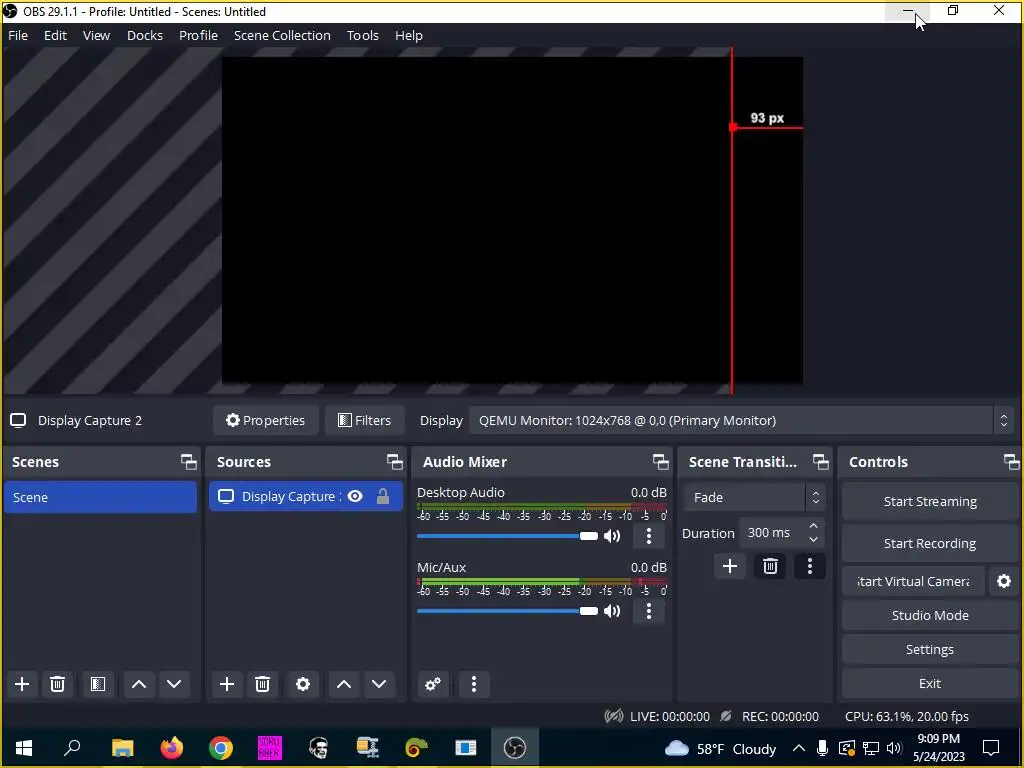
Task: Decrease transition duration with down arrow
Action: (813, 539)
